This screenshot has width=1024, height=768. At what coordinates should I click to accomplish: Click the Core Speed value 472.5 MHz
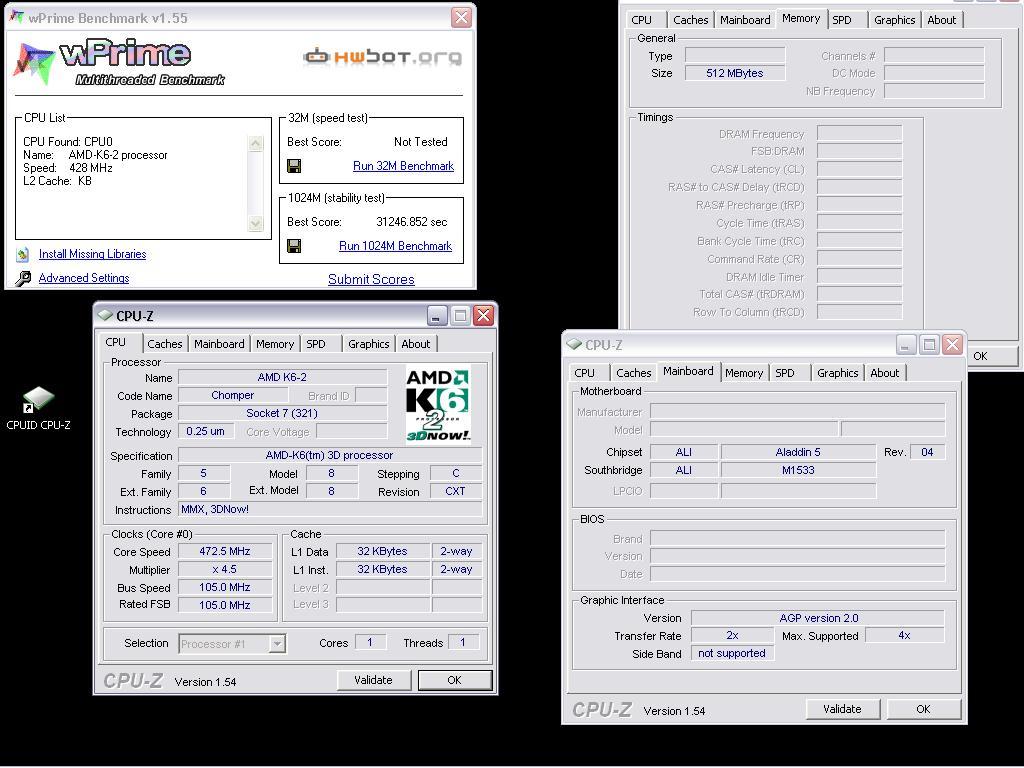[x=225, y=552]
